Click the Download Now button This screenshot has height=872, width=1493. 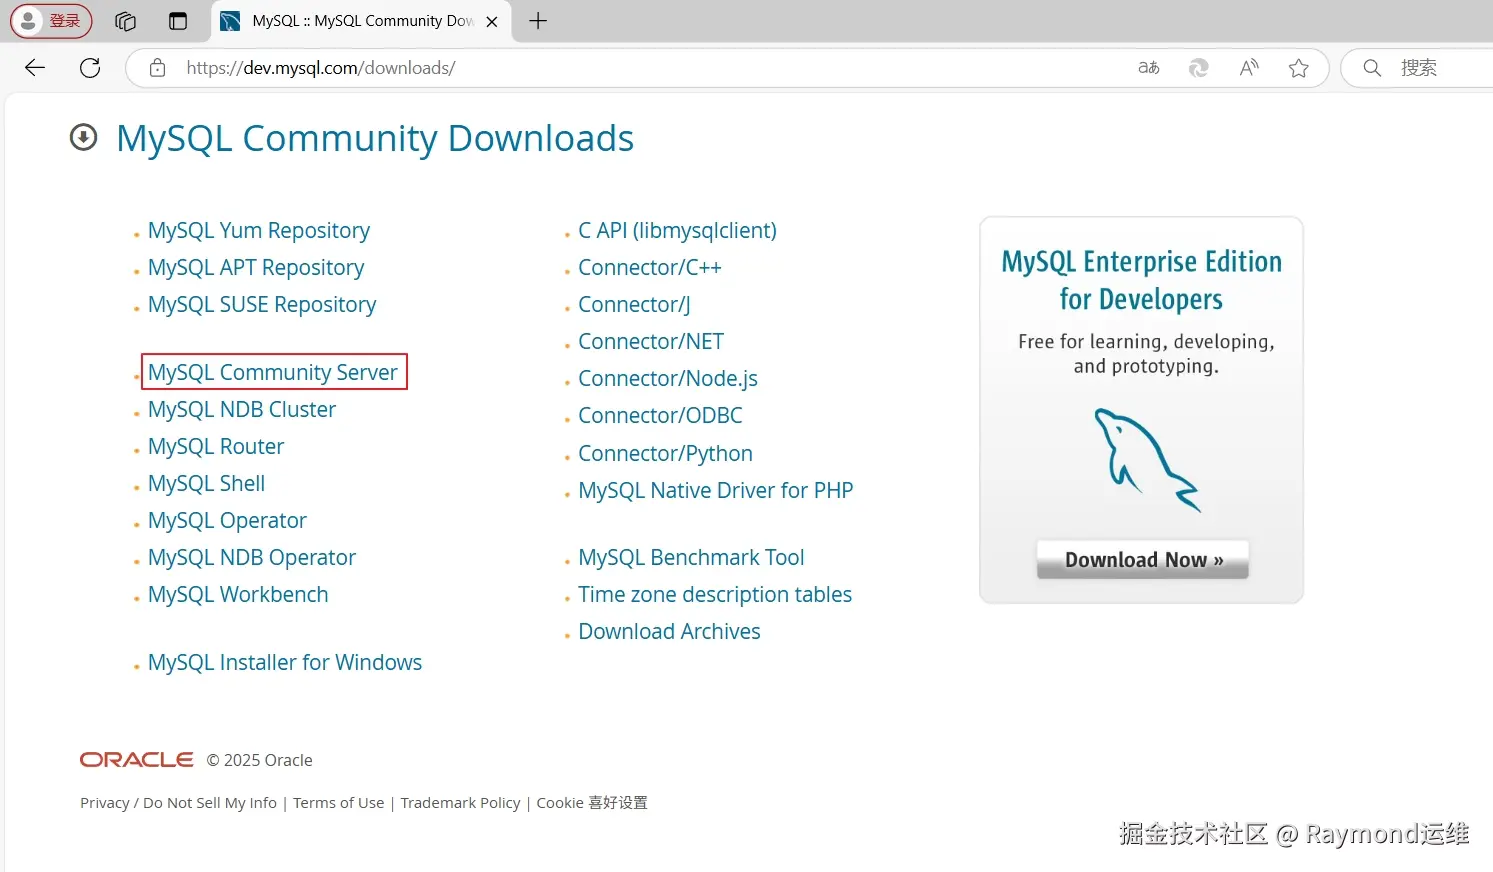click(1143, 560)
